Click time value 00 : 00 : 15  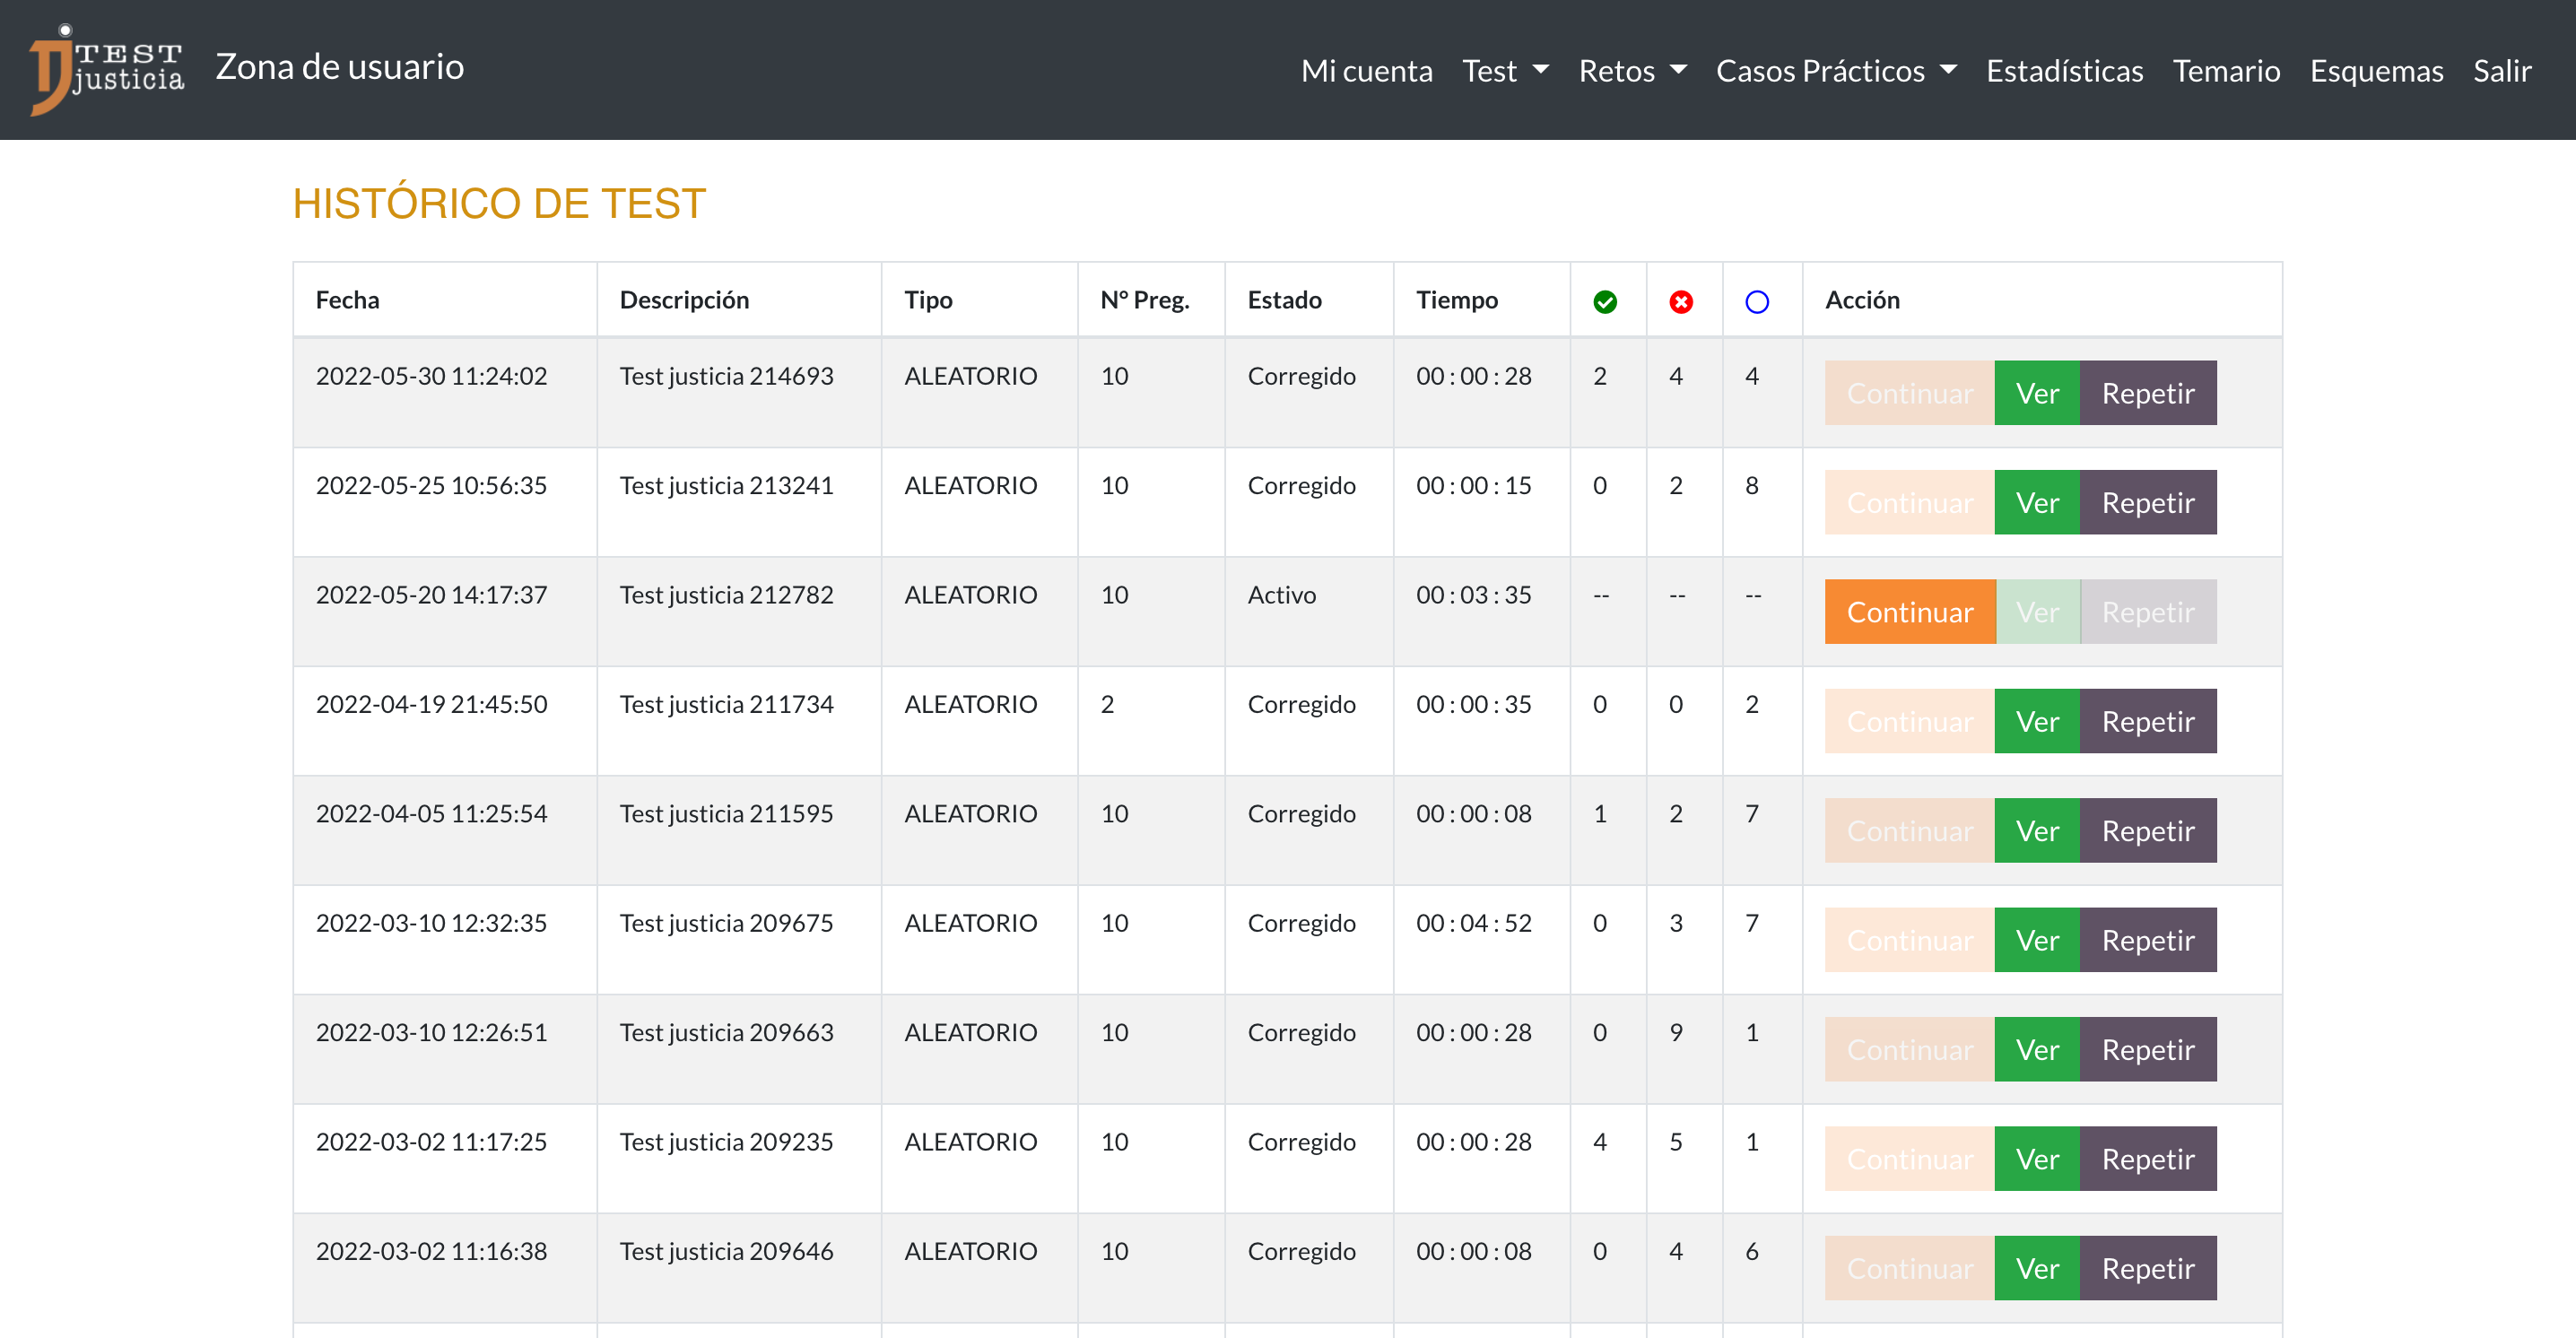point(1473,485)
